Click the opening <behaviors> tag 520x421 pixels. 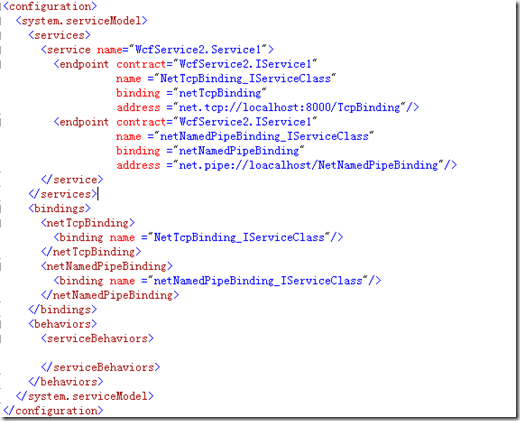63,324
